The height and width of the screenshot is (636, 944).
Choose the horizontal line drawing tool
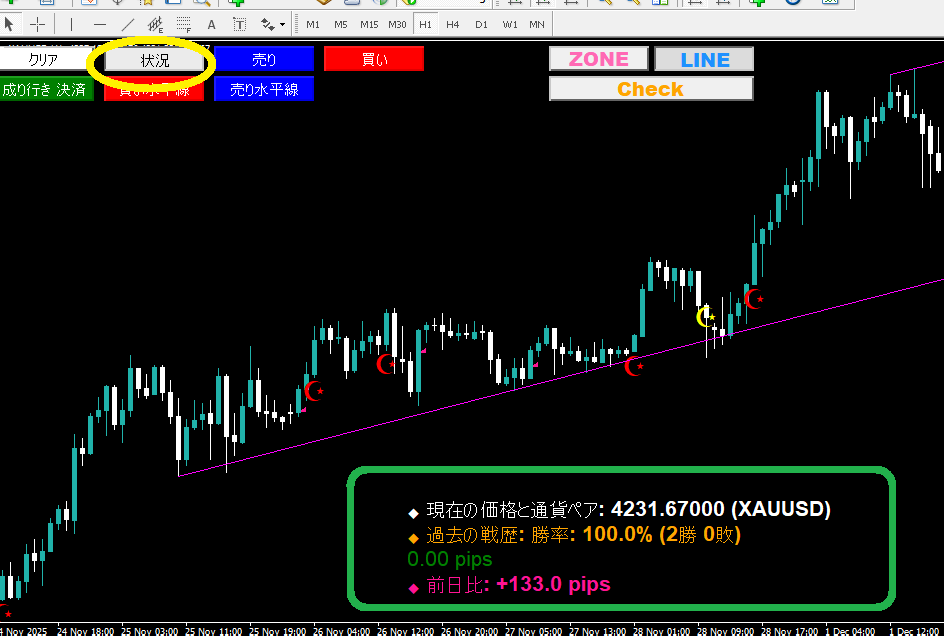click(x=99, y=24)
